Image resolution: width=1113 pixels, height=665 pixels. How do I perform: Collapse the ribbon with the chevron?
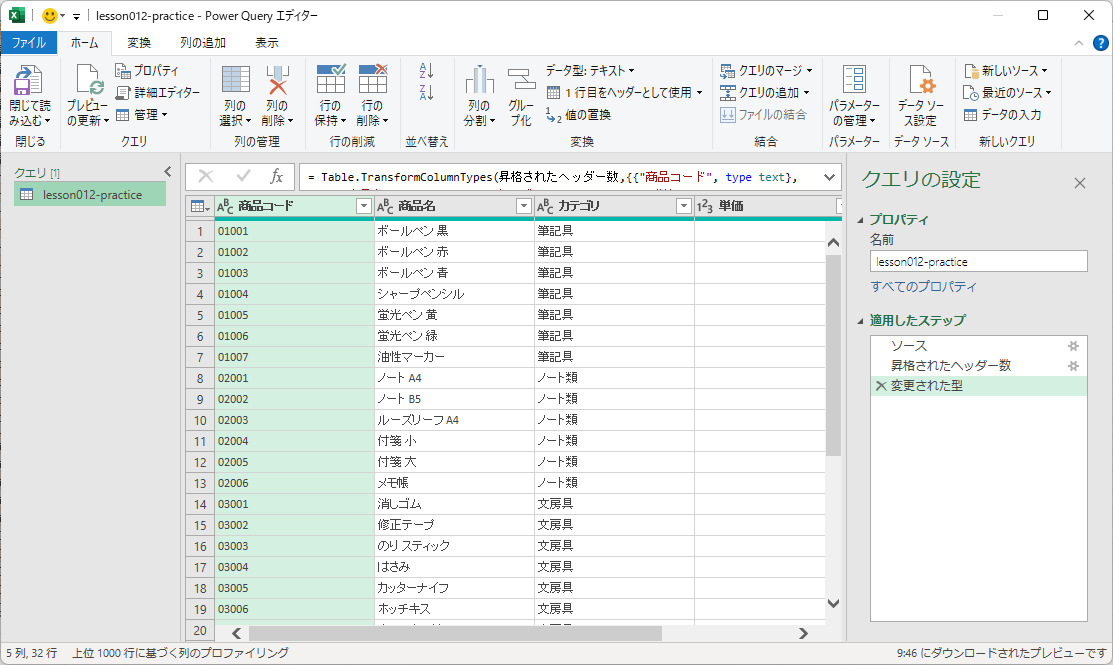coord(1079,43)
